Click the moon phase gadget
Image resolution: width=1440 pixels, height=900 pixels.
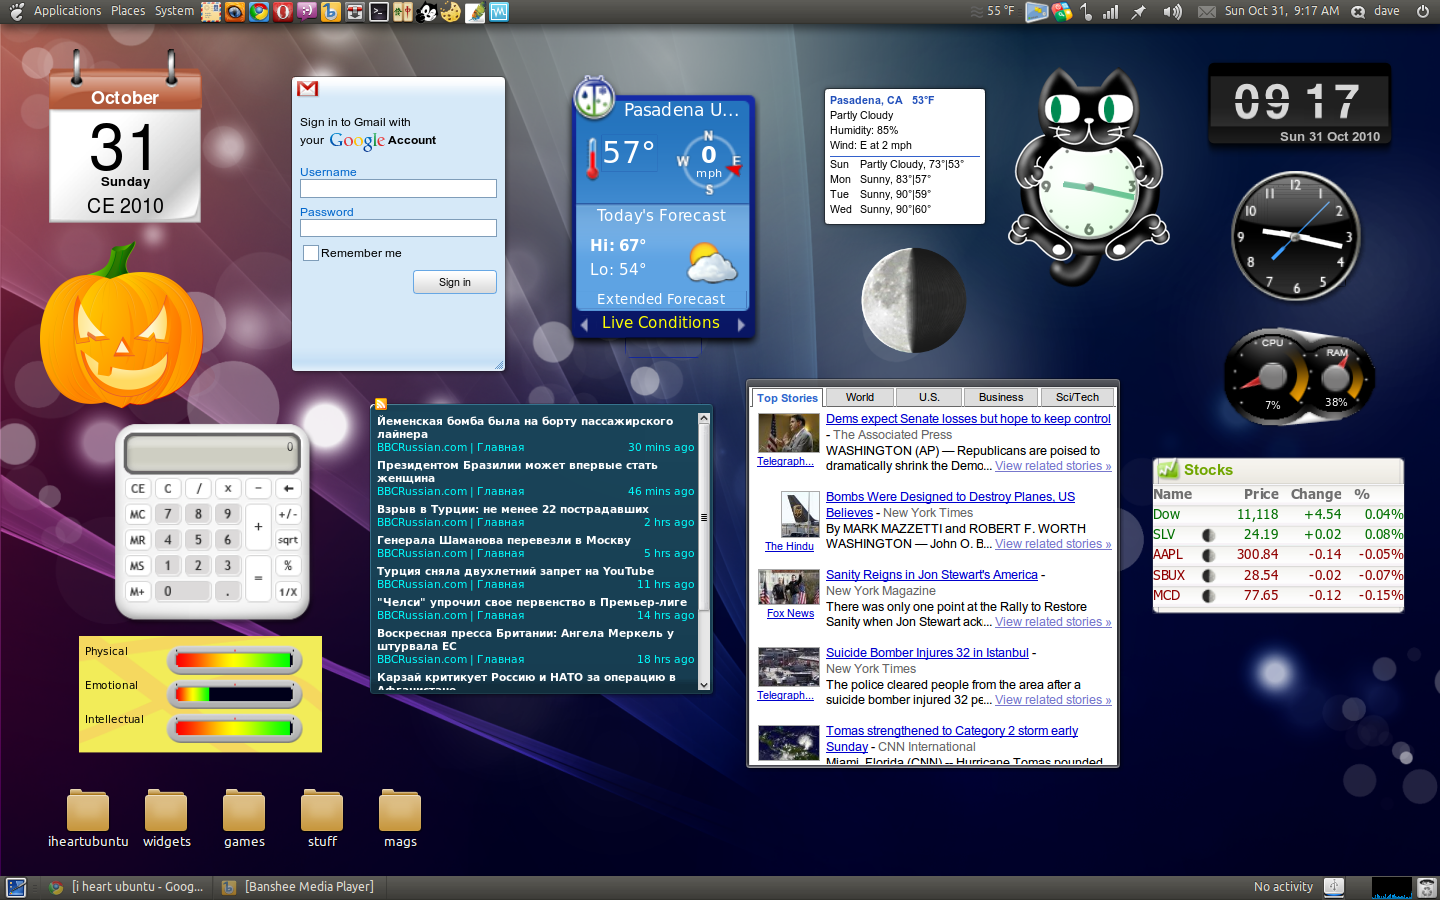(913, 301)
